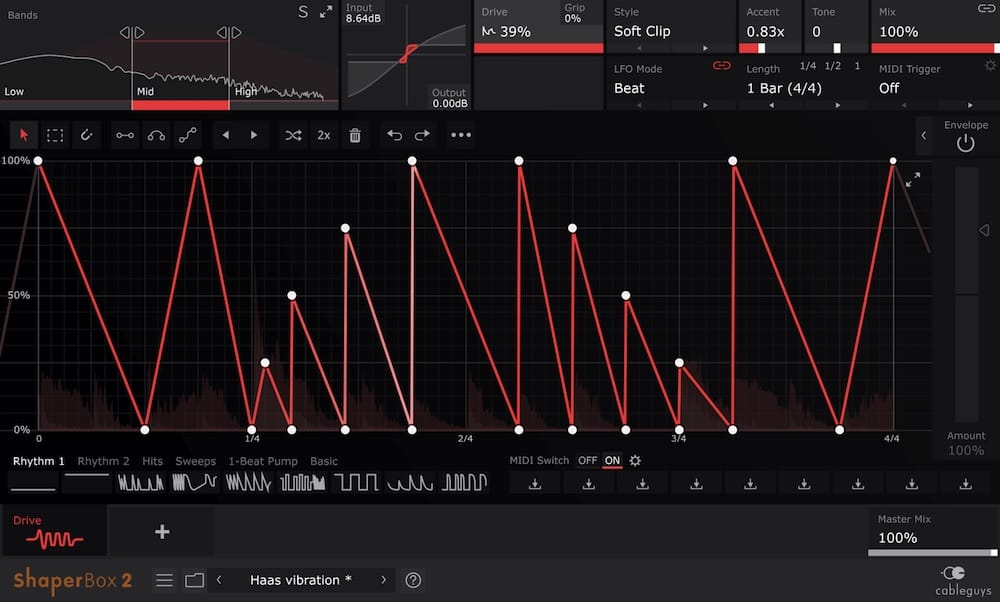The image size is (1000, 602).
Task: Choose the S-curve segment tool
Action: point(188,135)
